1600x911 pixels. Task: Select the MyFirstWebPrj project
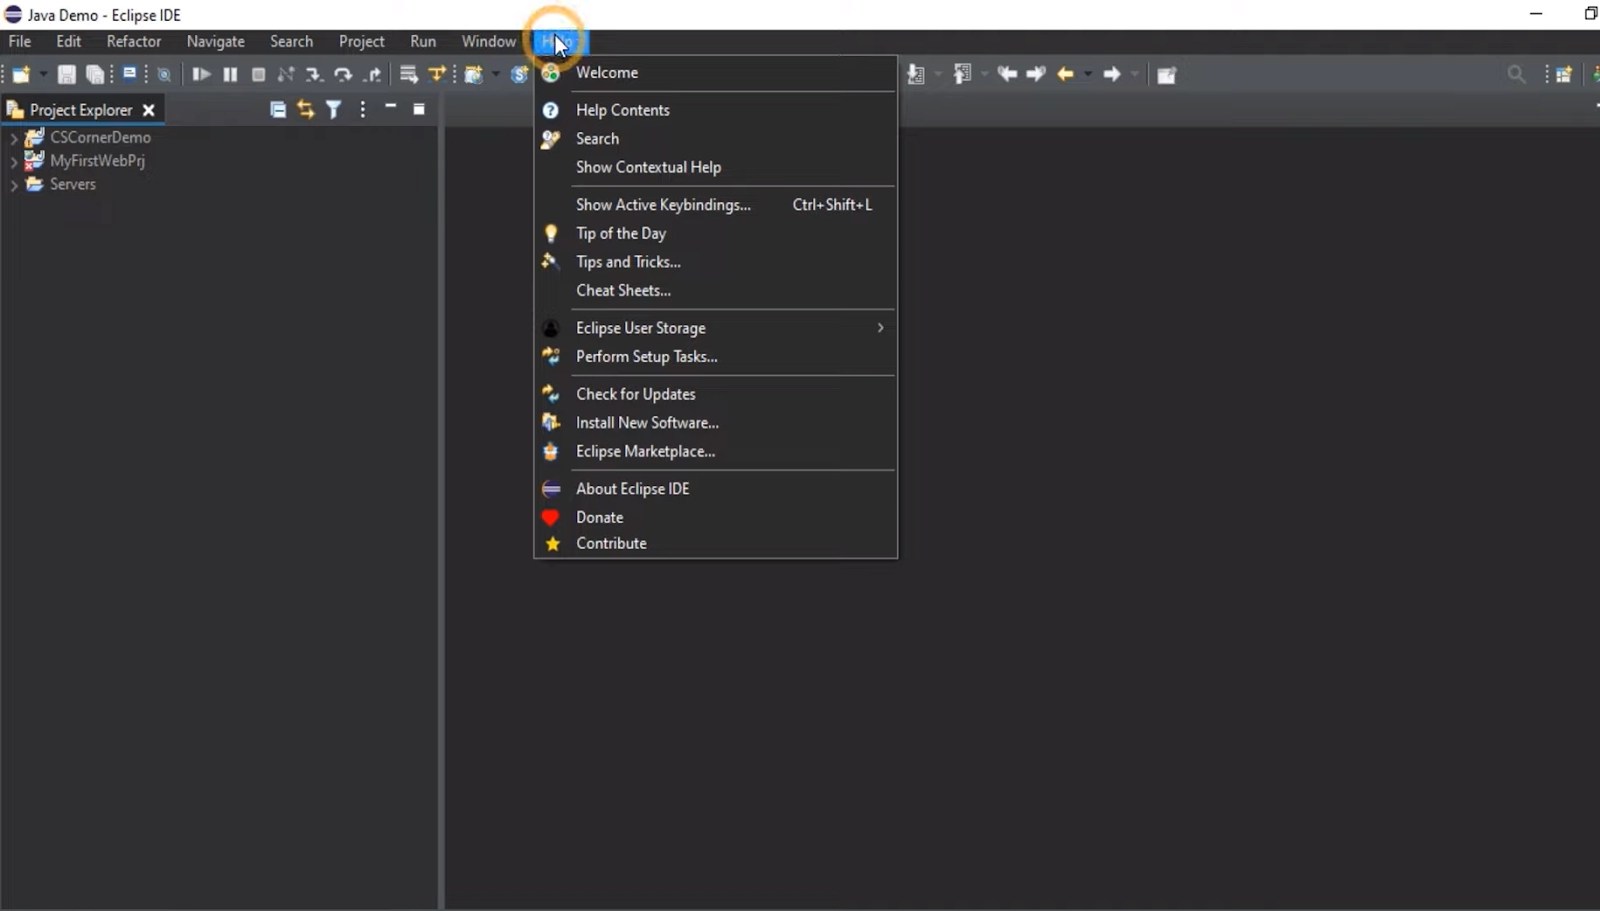(97, 161)
